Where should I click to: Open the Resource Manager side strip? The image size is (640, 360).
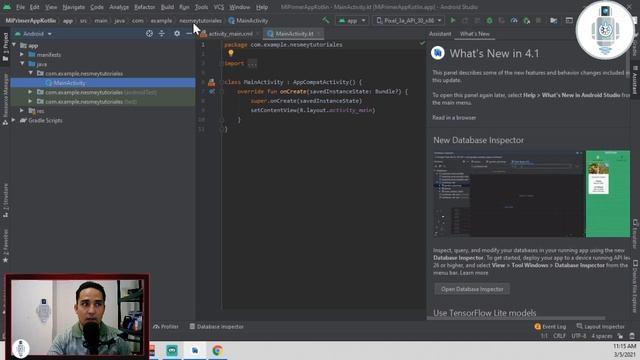pos(5,99)
